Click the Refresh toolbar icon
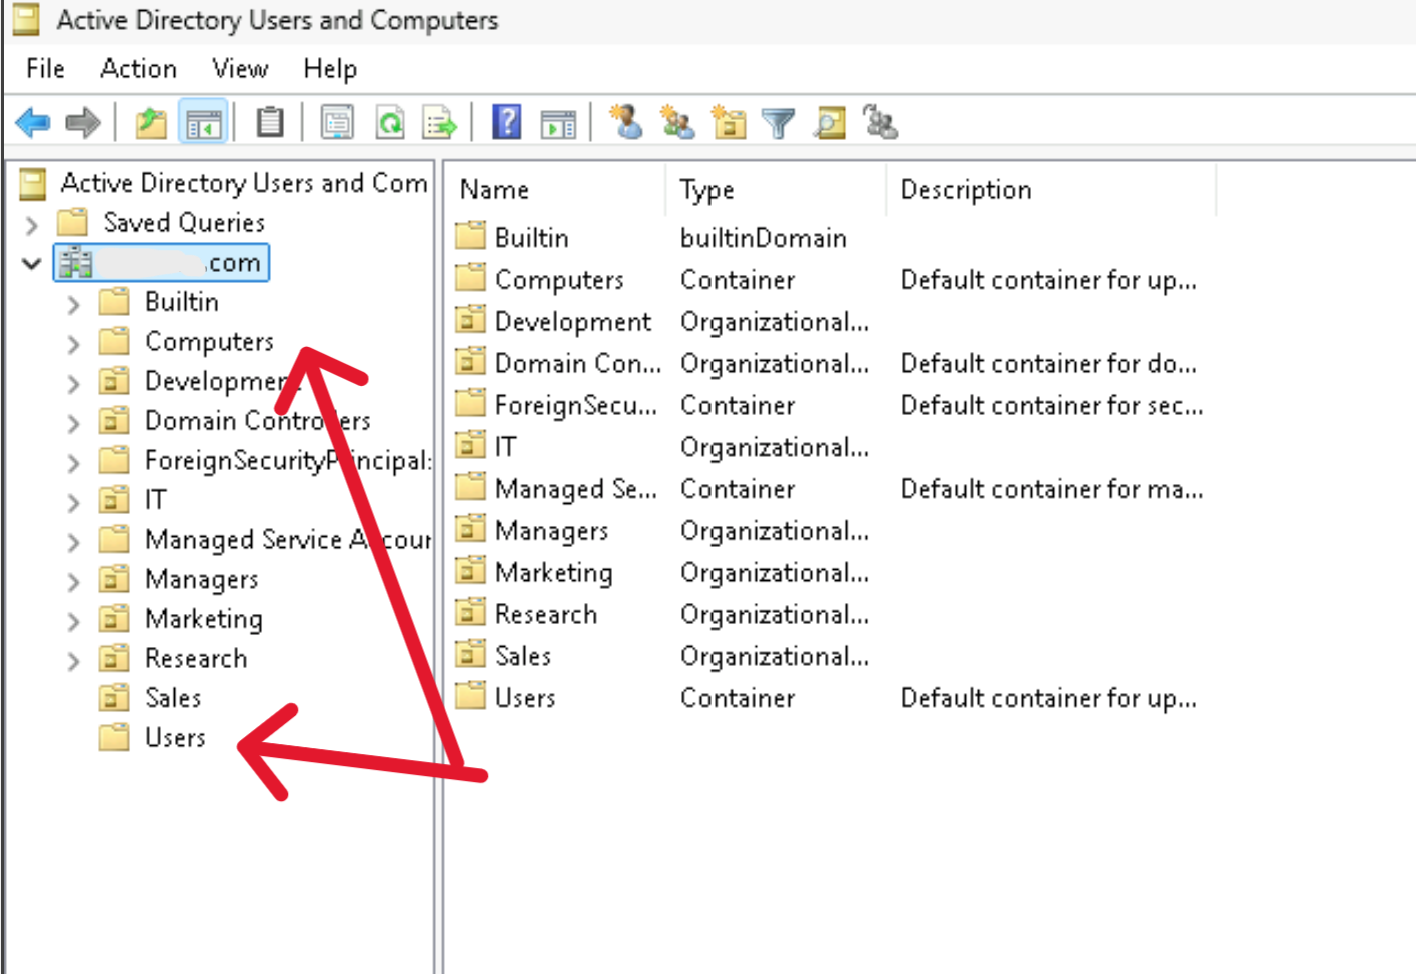The height and width of the screenshot is (974, 1416). (390, 123)
